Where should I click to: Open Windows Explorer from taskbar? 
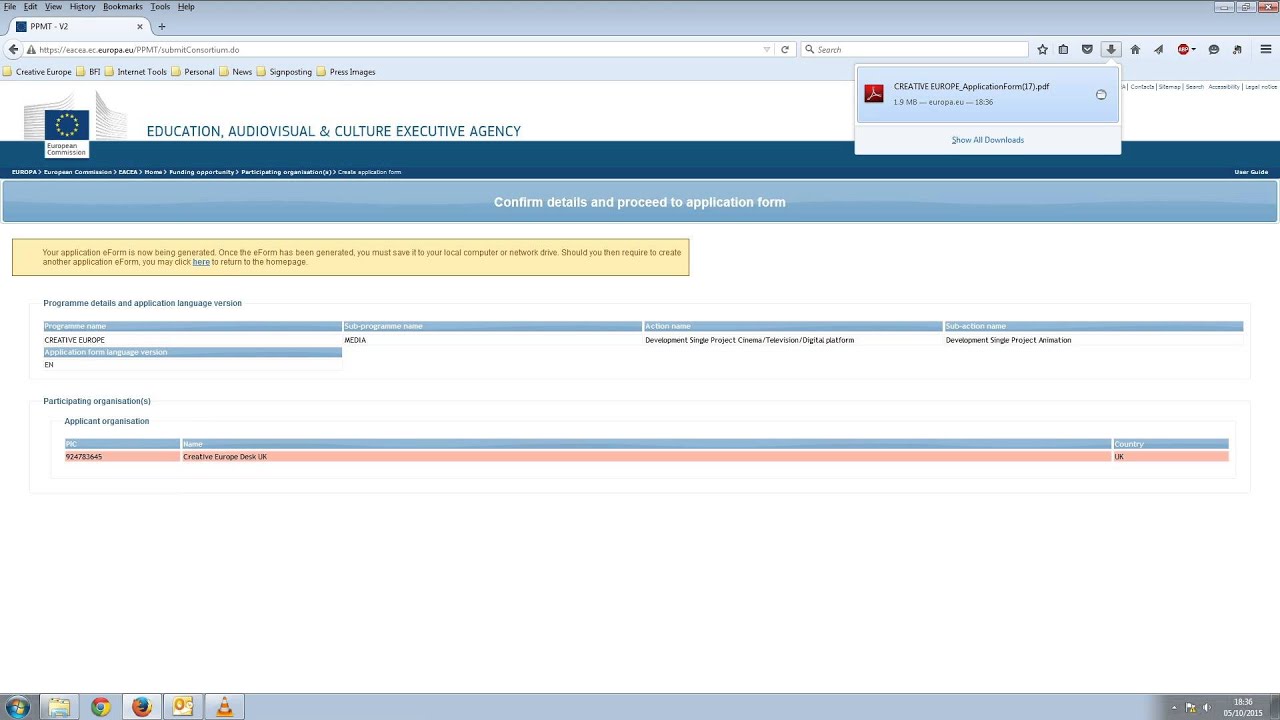59,707
